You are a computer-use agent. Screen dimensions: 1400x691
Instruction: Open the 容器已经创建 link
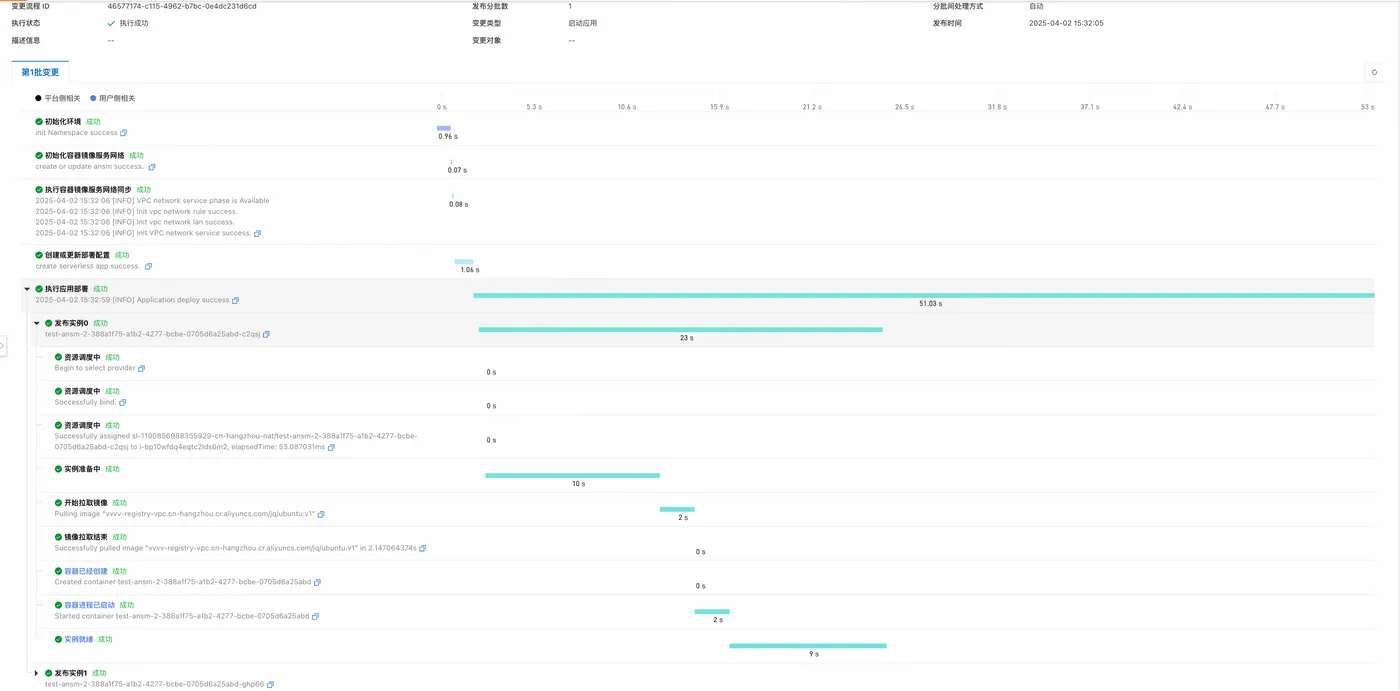86,571
